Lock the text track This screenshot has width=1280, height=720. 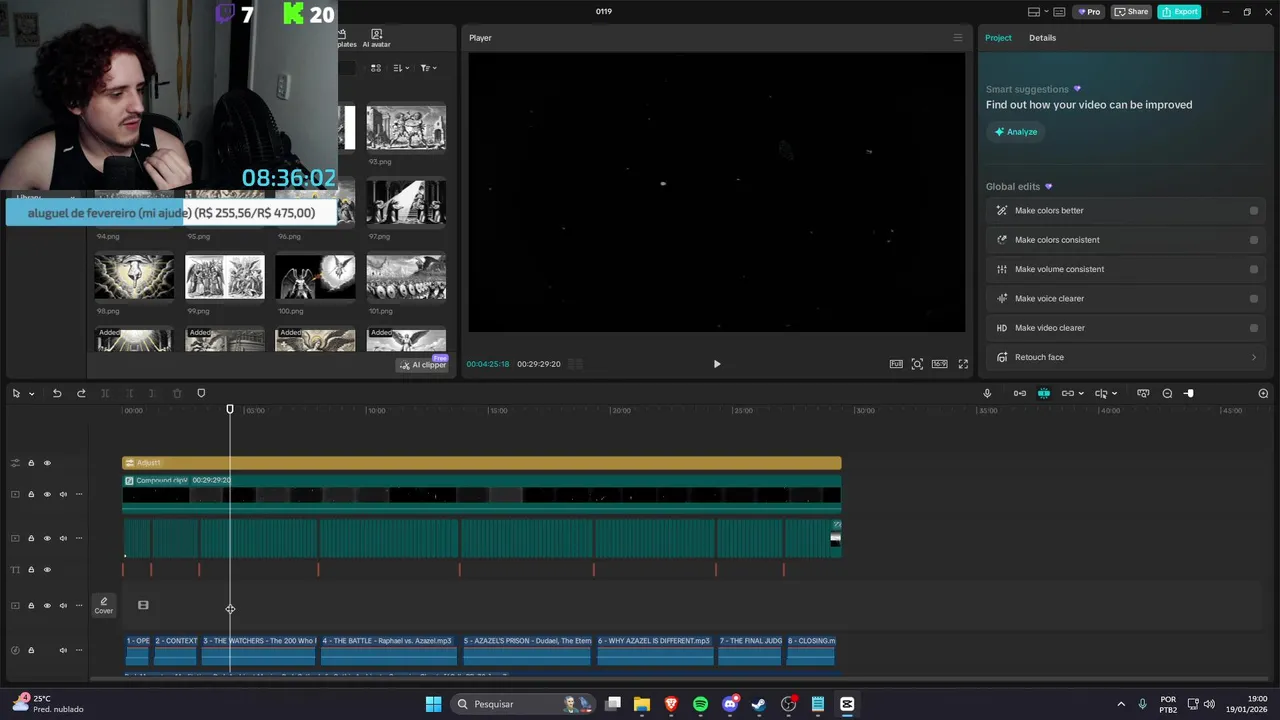31,570
